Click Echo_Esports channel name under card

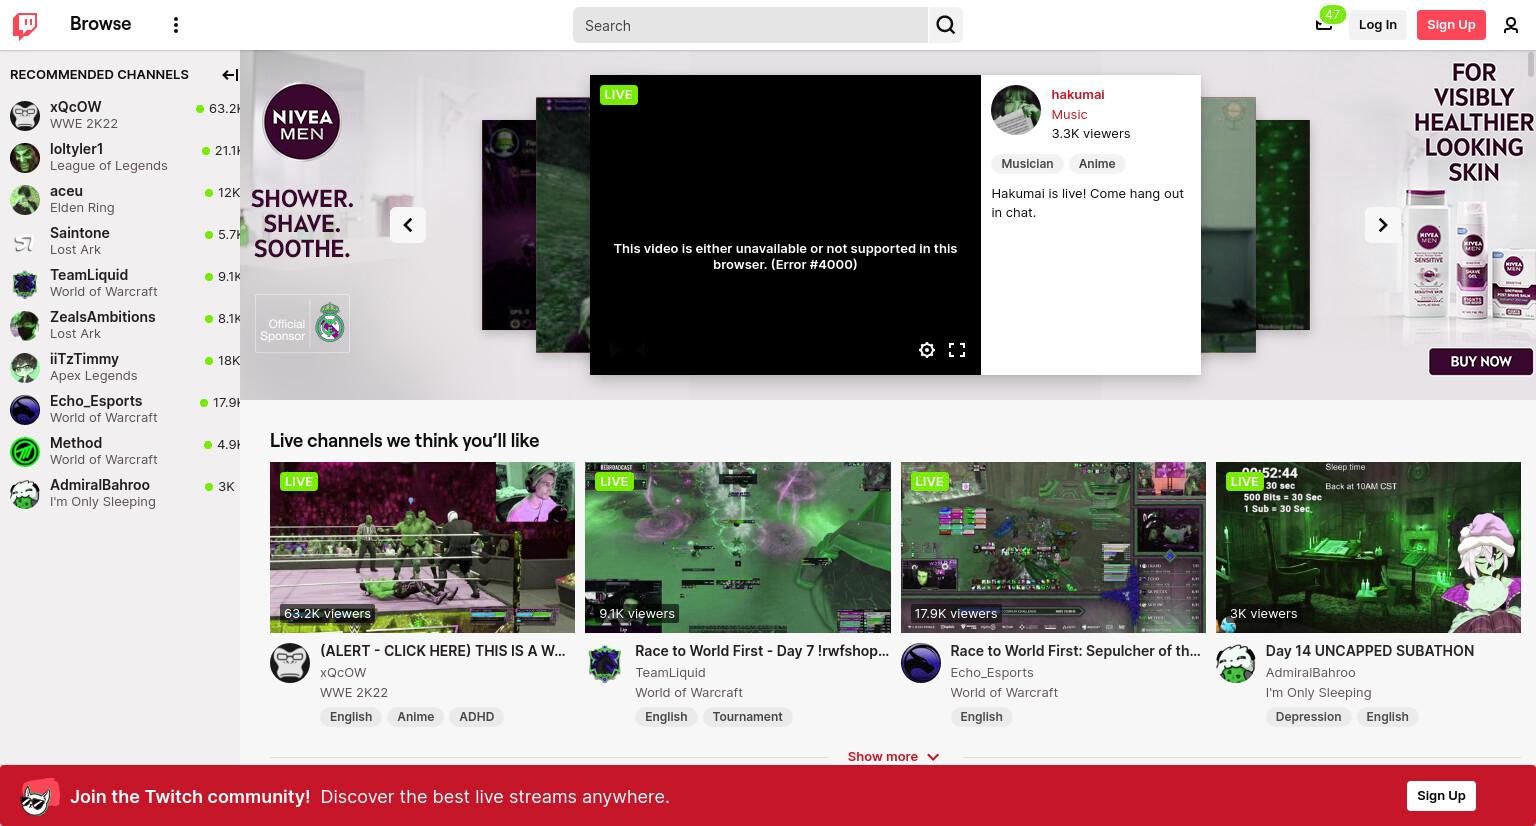[992, 673]
